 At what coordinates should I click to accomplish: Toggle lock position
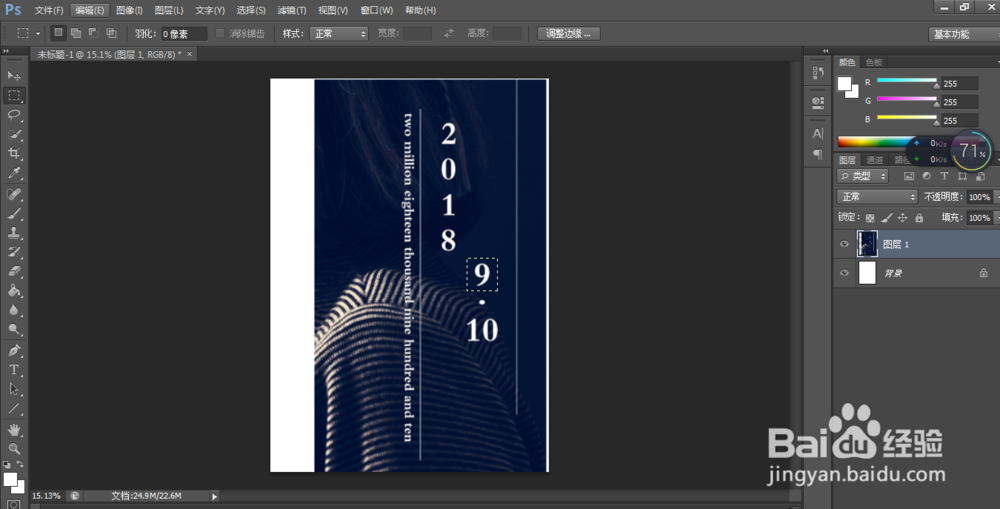click(902, 218)
